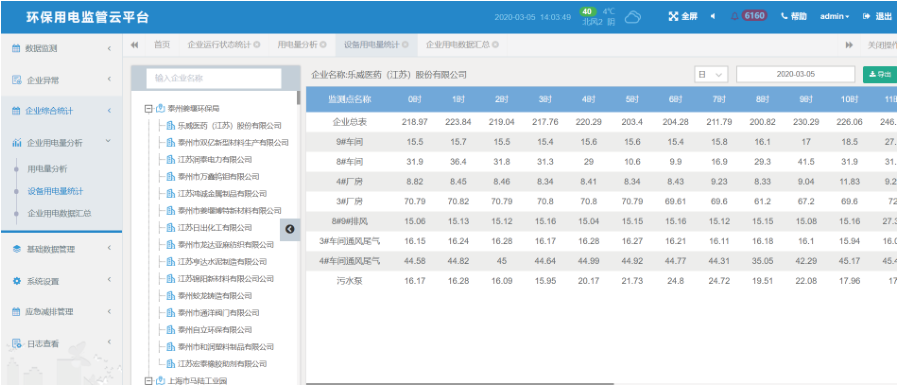Click the gear icon beside 系统设置
This screenshot has height=387, width=898.
tap(16, 281)
